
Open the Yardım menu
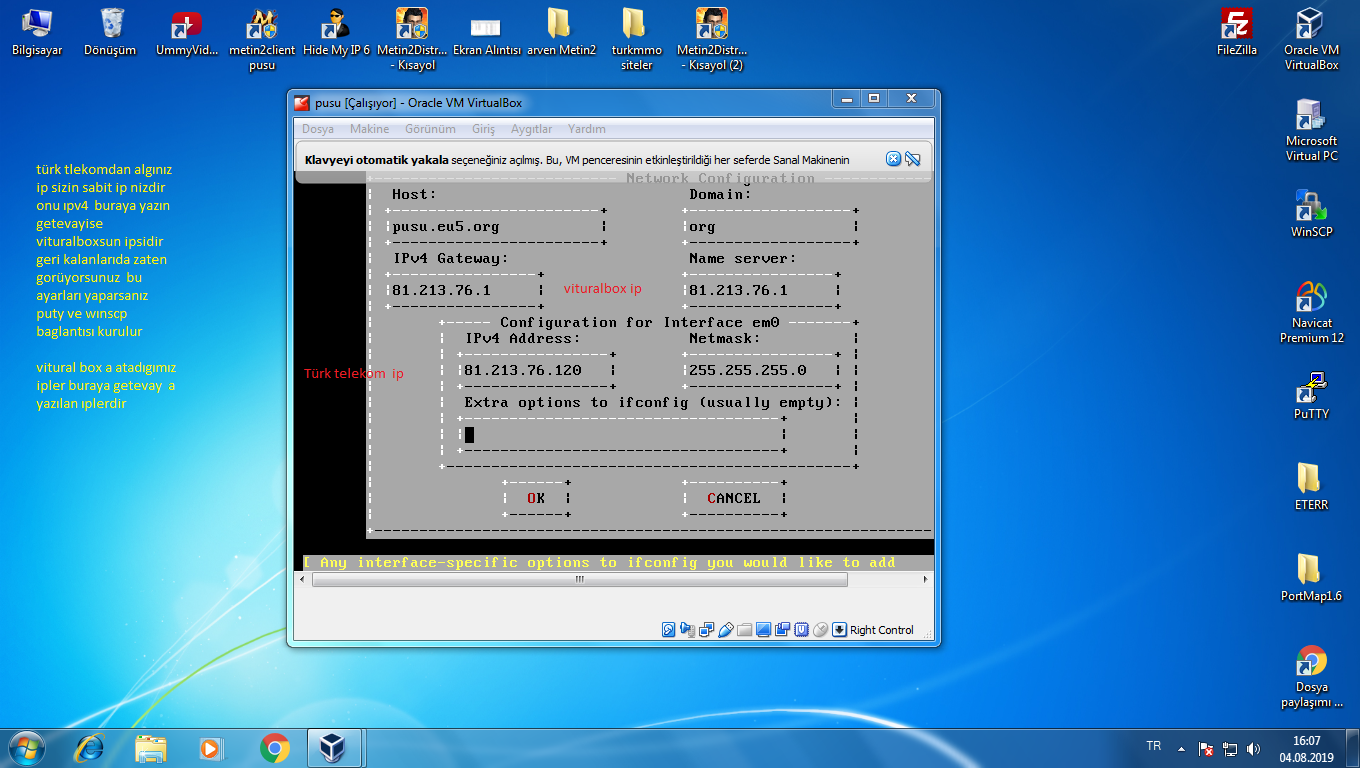tap(587, 129)
